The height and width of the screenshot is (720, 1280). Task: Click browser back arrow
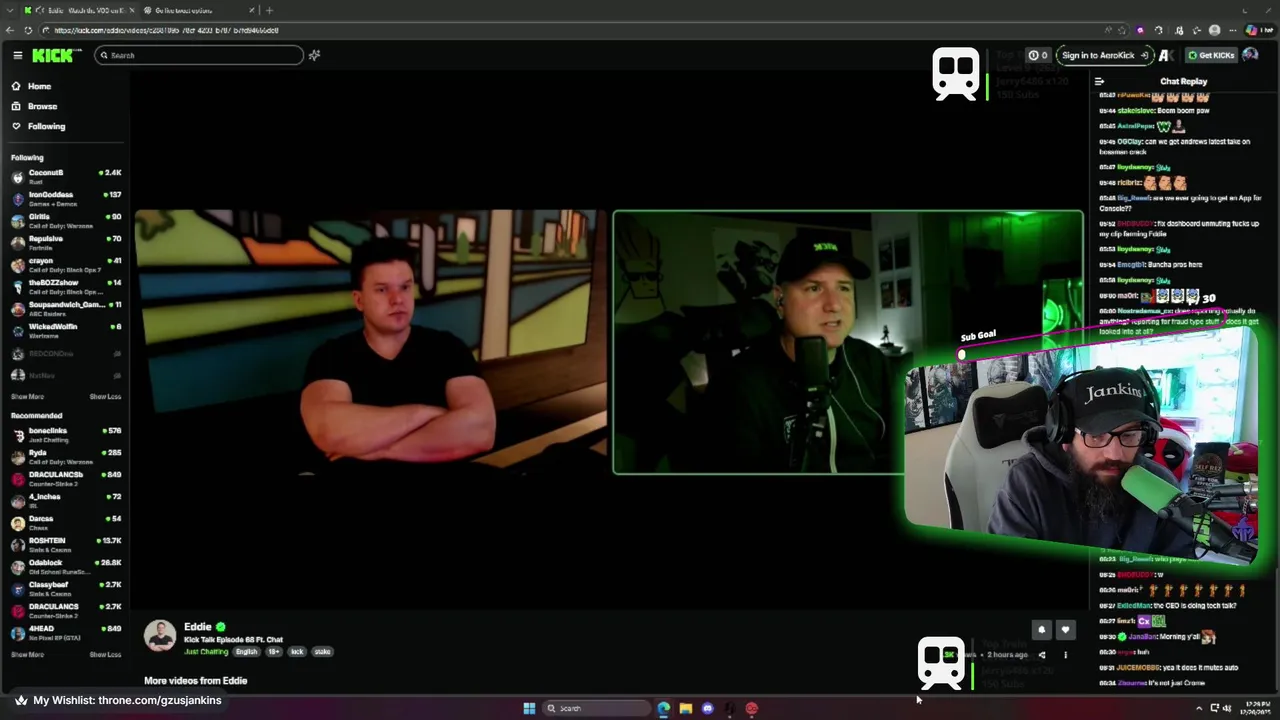10,30
